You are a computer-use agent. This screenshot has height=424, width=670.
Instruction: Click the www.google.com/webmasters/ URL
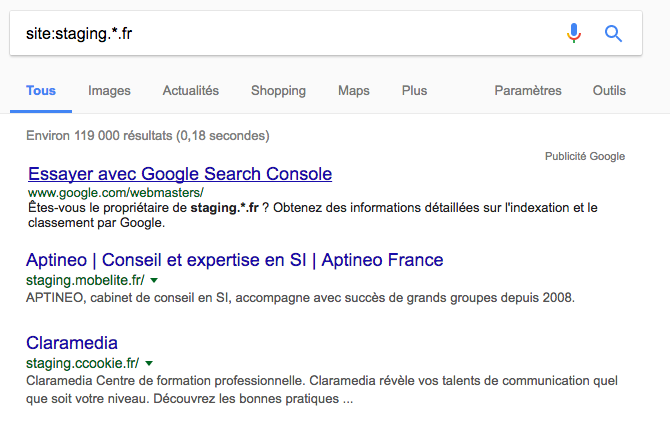(116, 193)
